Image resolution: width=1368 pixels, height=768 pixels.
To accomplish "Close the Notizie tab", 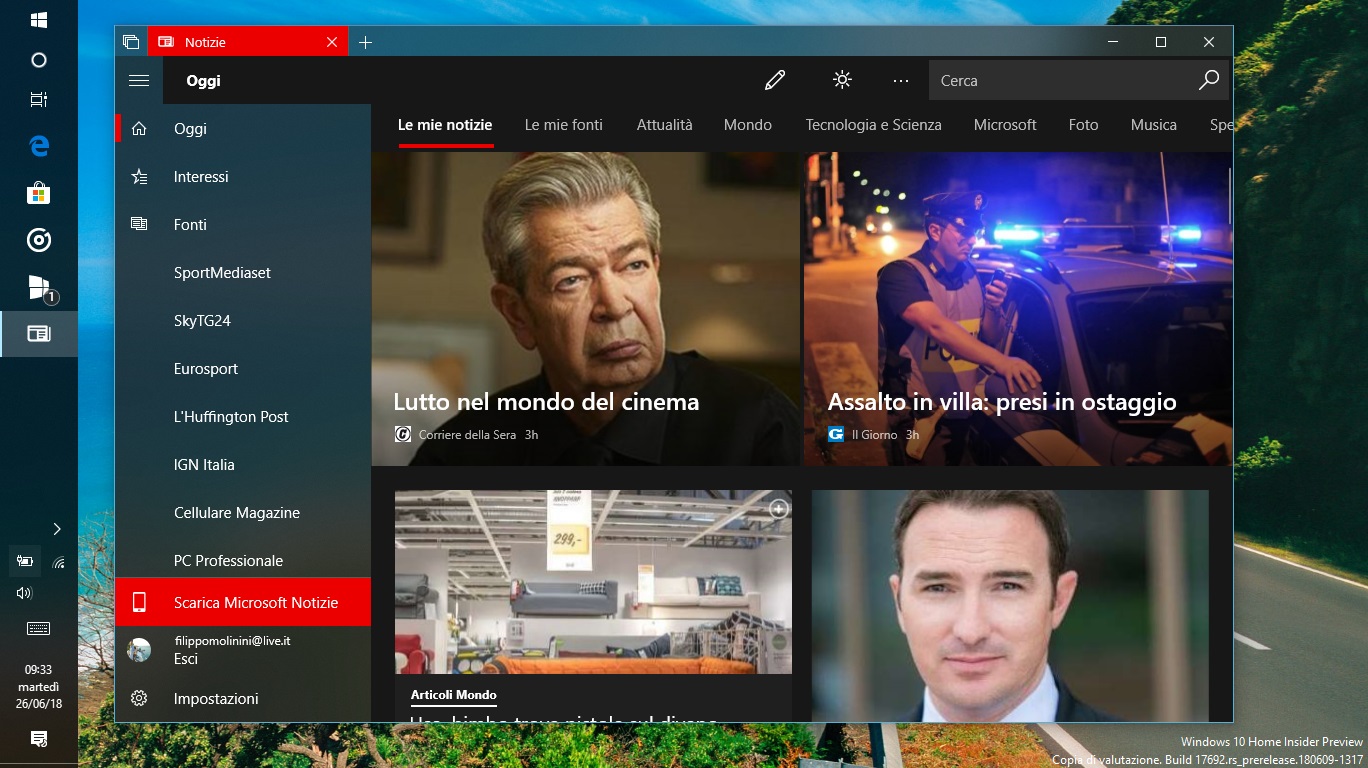I will [x=332, y=42].
